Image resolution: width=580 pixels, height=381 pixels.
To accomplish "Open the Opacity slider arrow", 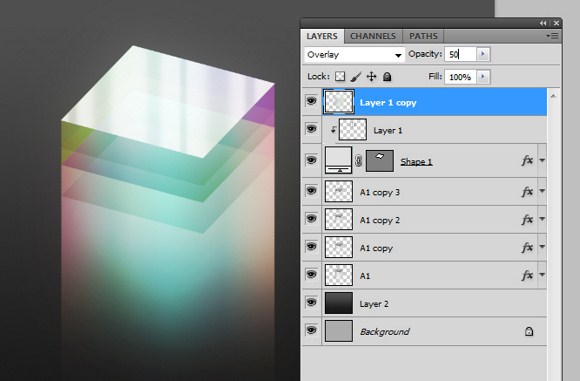I will pos(482,54).
